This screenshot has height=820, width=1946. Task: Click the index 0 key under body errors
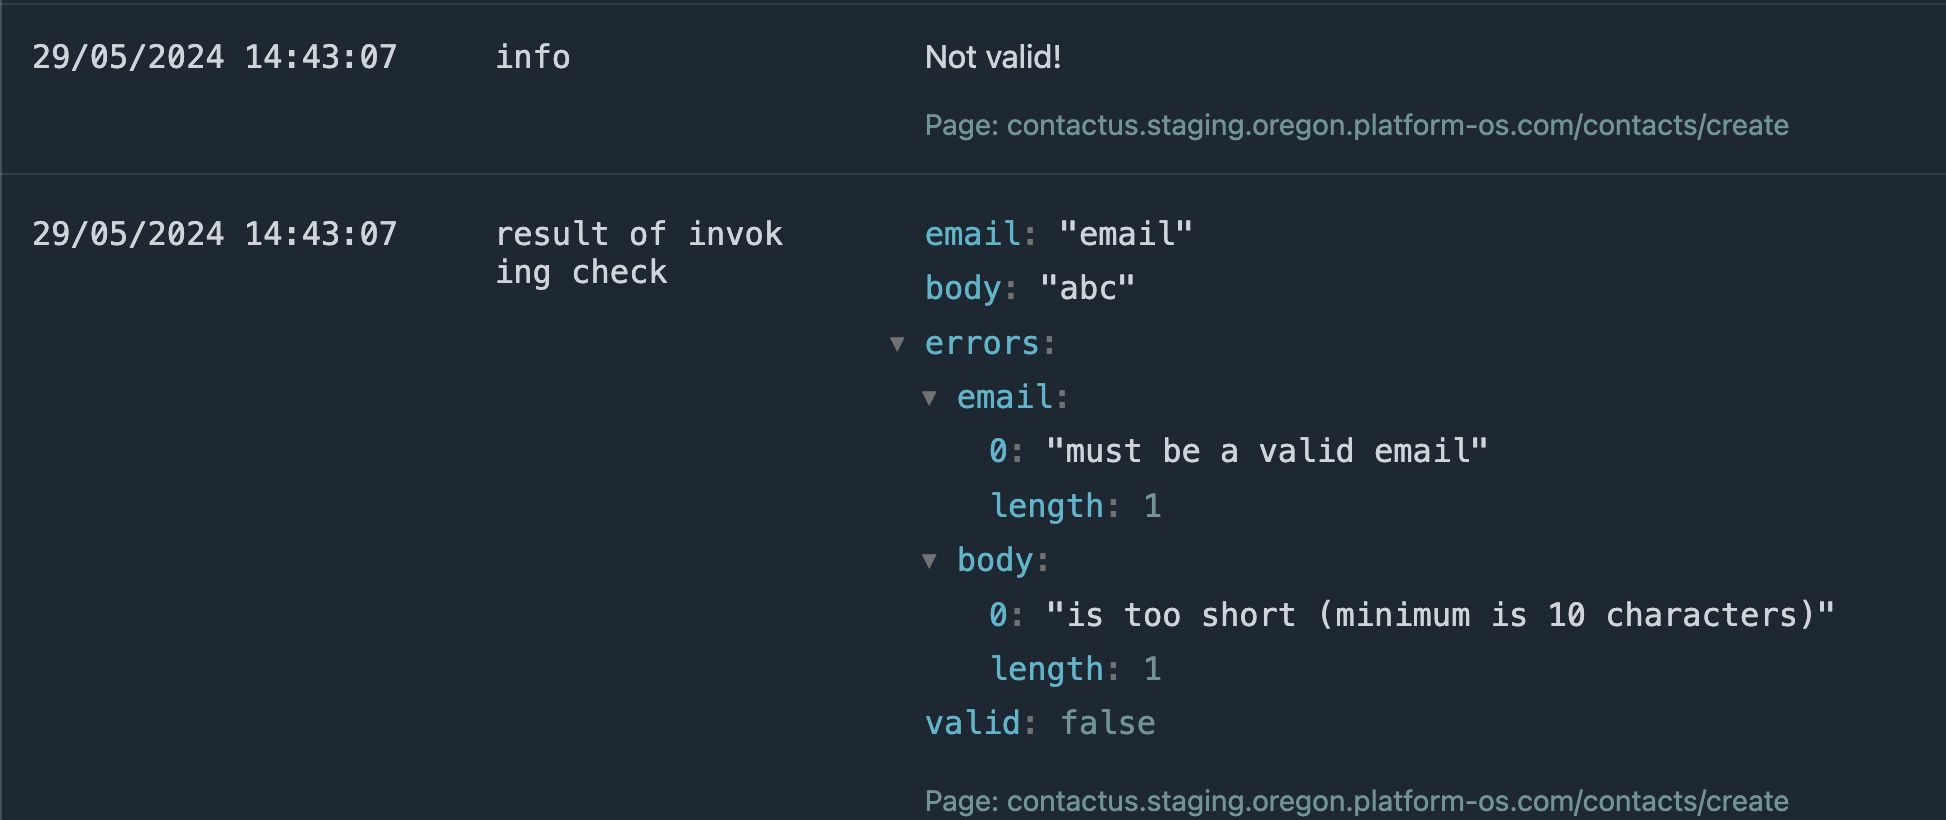tap(996, 615)
